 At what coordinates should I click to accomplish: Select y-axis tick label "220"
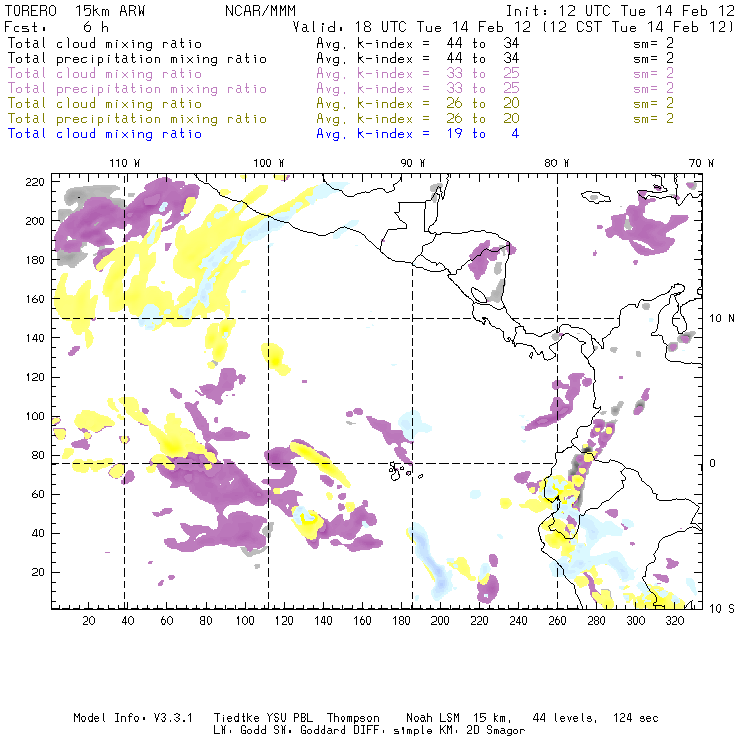pyautogui.click(x=35, y=182)
